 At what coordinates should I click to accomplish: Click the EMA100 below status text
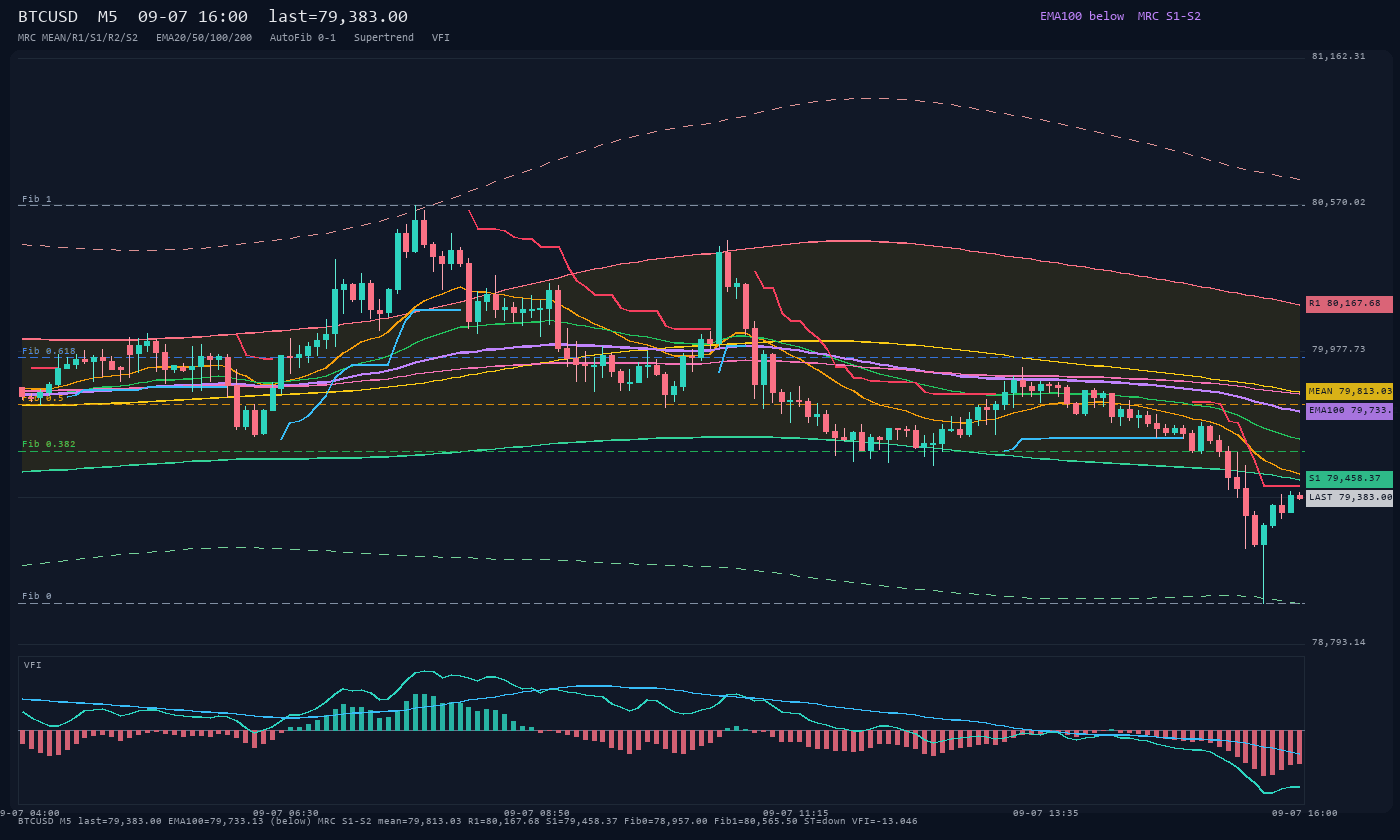point(1082,16)
